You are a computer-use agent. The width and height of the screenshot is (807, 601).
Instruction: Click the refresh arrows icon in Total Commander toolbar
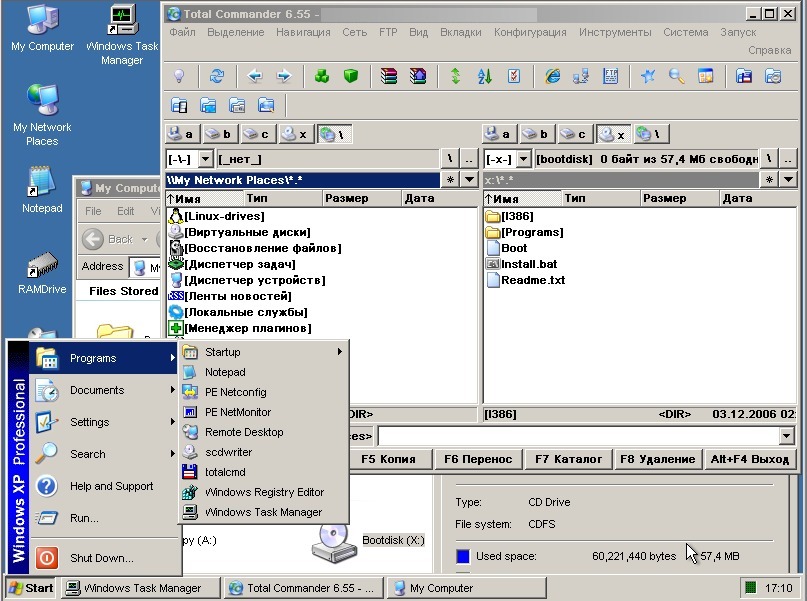[217, 76]
